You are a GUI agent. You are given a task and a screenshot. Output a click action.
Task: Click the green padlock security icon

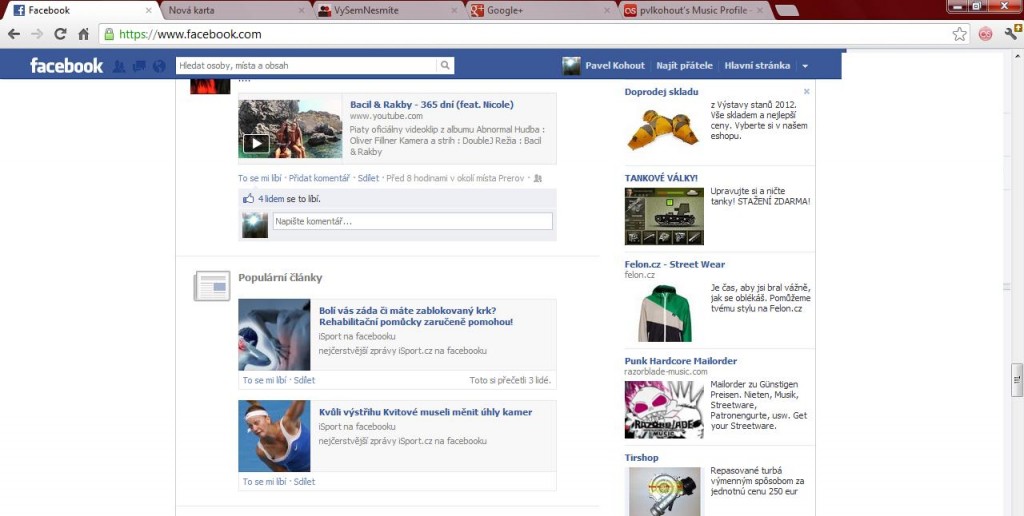pos(109,34)
